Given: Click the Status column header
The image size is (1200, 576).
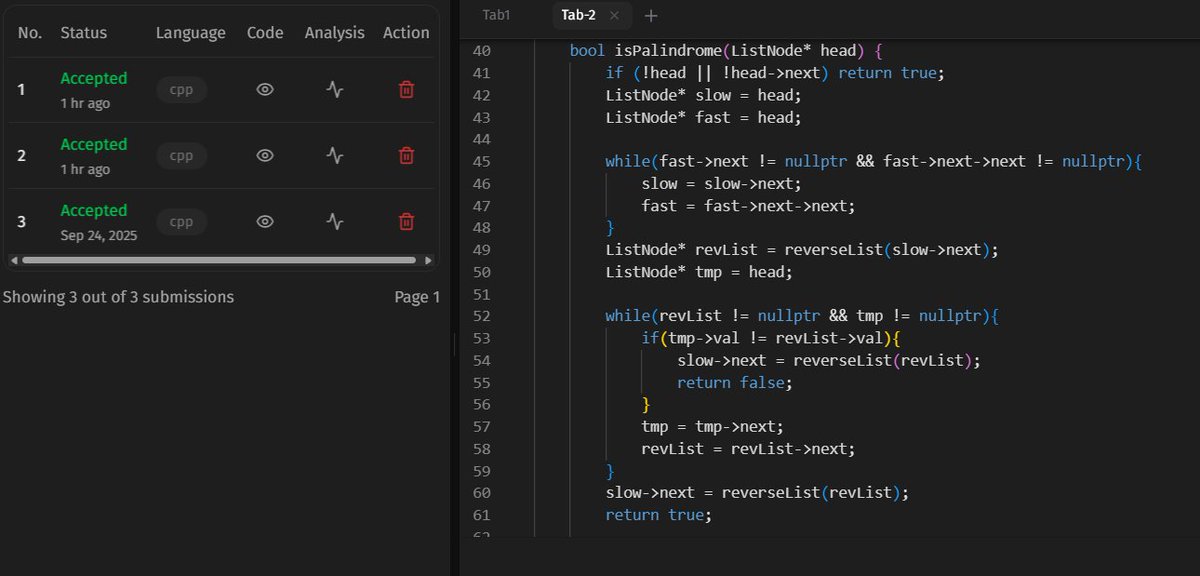Looking at the screenshot, I should pos(84,32).
